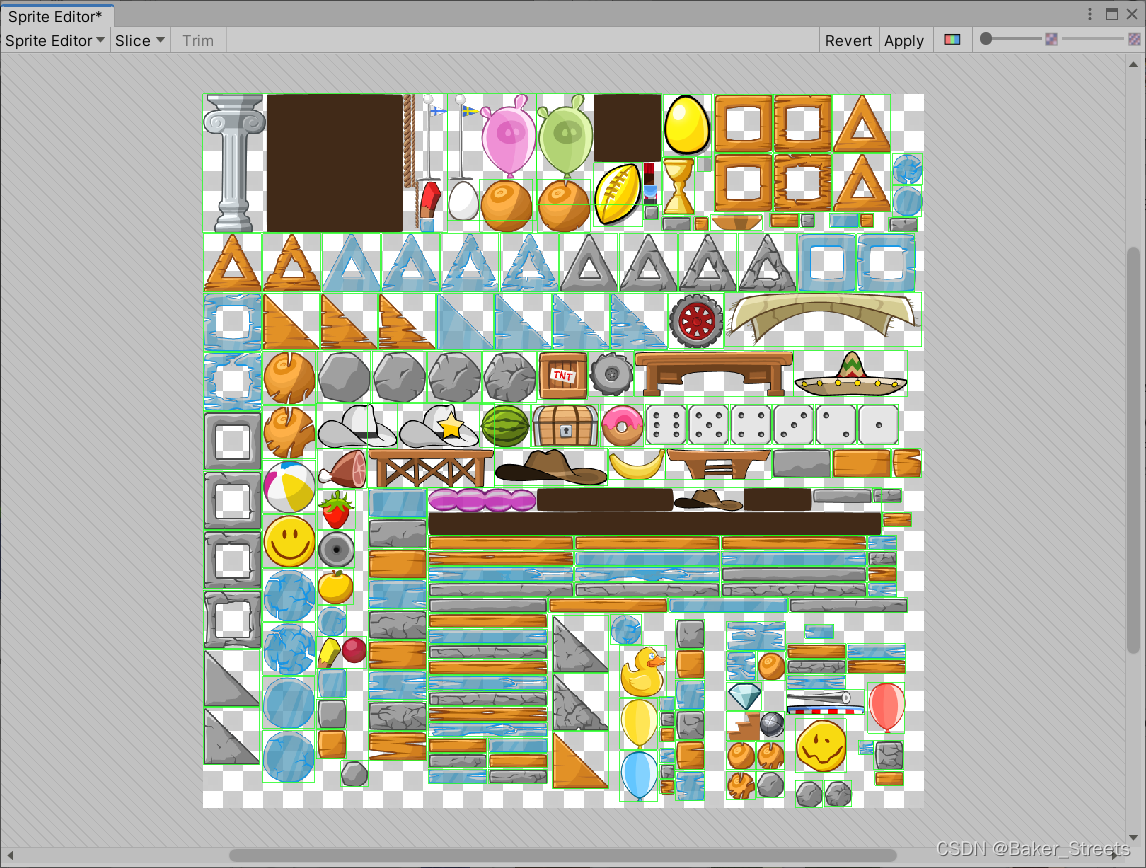The height and width of the screenshot is (868, 1146).
Task: Toggle the RGB/alpha color view
Action: tap(952, 39)
